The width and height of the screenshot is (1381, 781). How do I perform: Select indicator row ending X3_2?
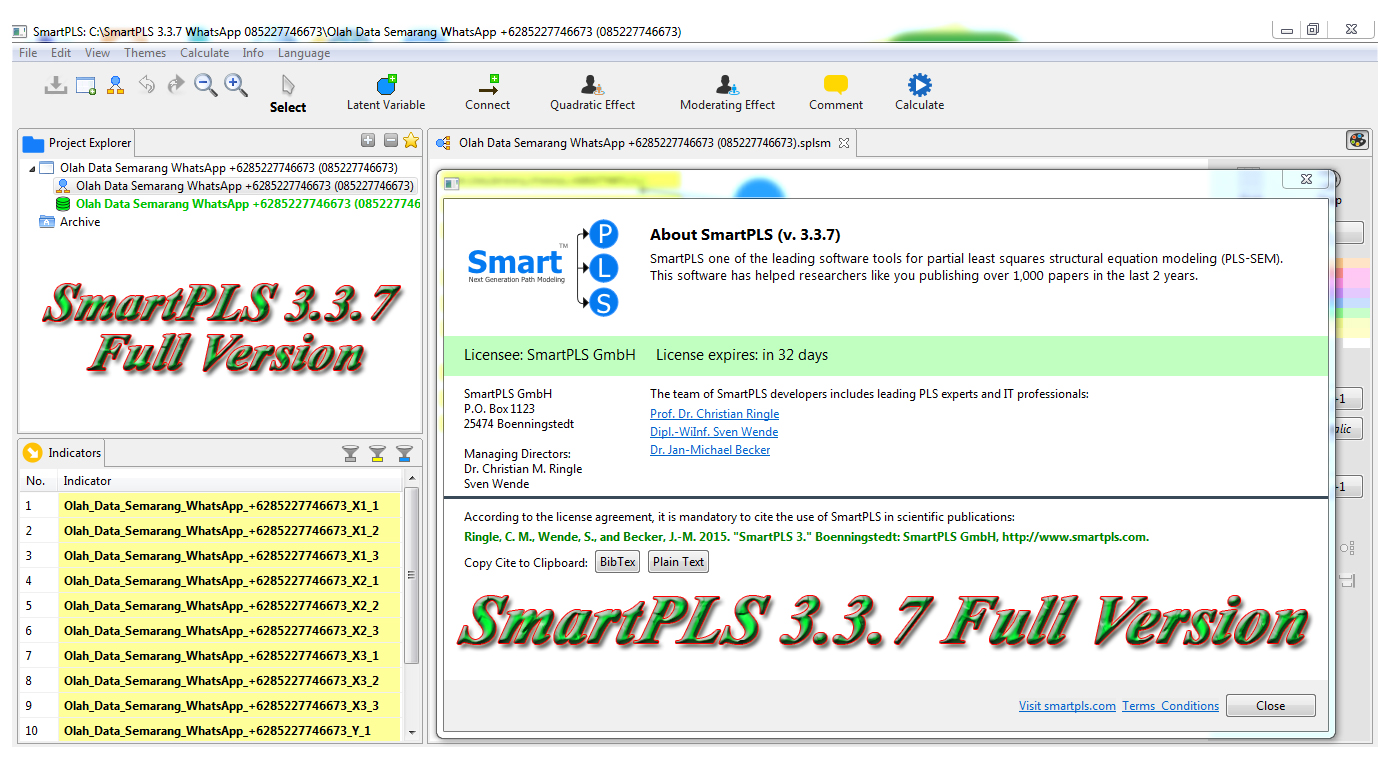coord(211,681)
